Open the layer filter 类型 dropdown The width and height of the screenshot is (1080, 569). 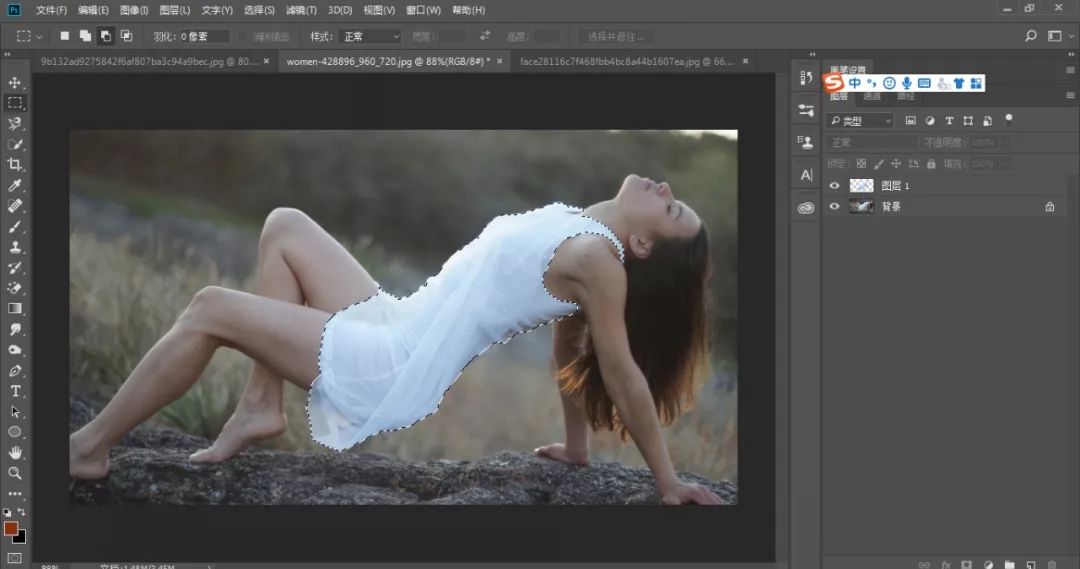(x=860, y=121)
